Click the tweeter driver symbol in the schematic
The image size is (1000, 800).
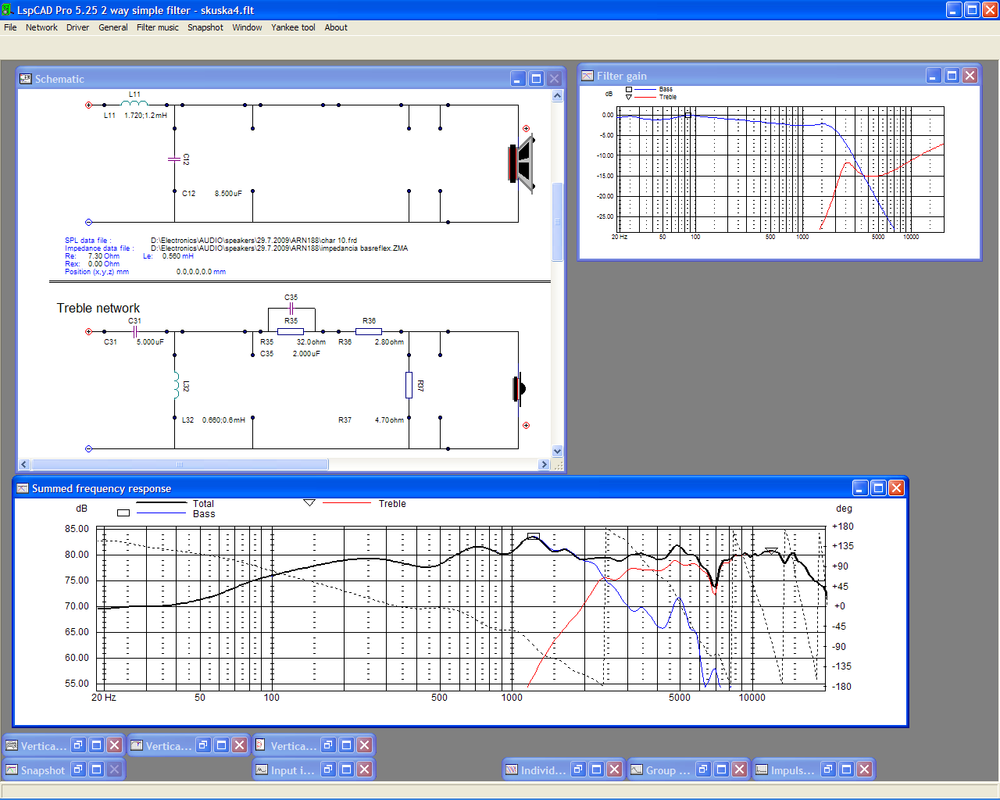[518, 388]
